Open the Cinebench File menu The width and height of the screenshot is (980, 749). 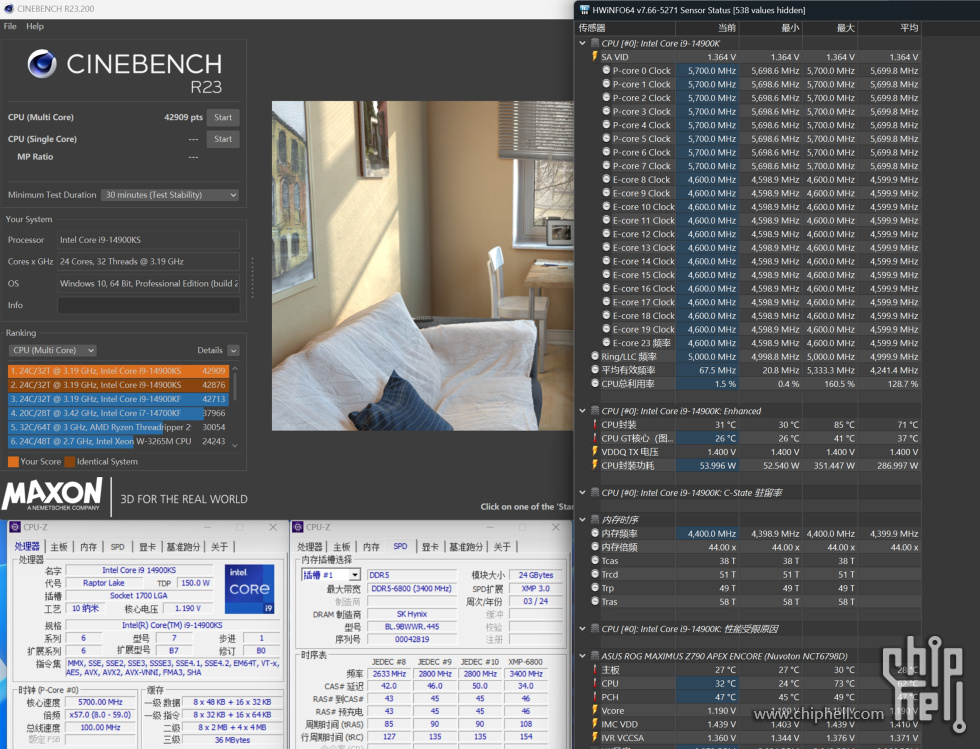(x=10, y=26)
